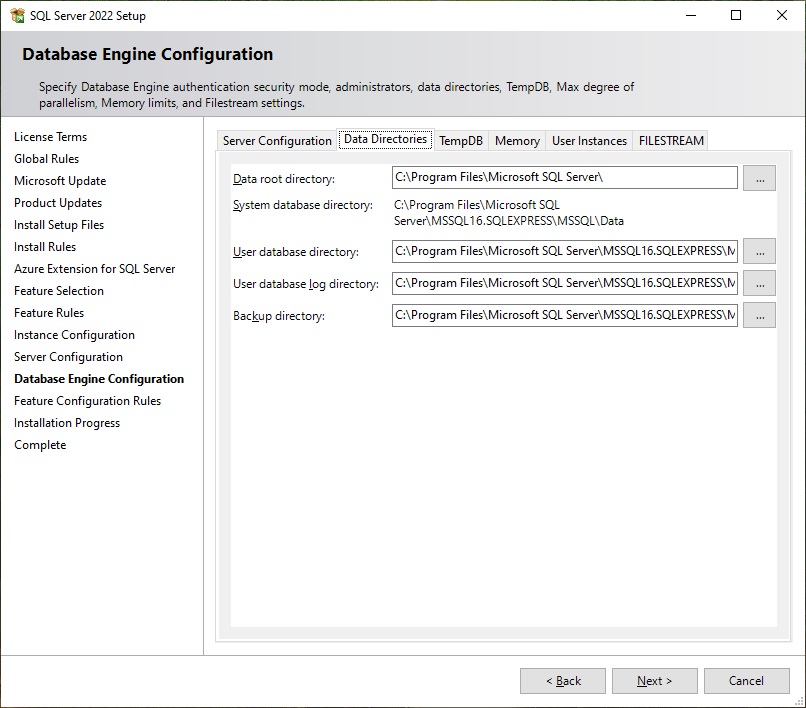
Task: Cancel the SQL Server setup
Action: coord(746,681)
